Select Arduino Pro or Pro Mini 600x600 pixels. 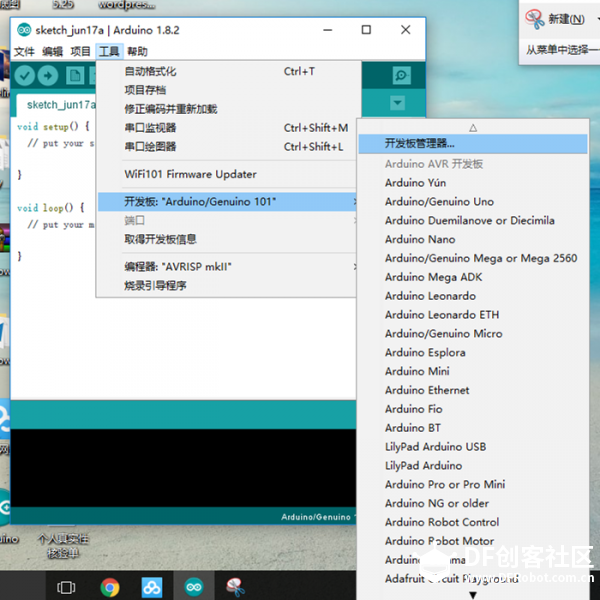[473, 484]
